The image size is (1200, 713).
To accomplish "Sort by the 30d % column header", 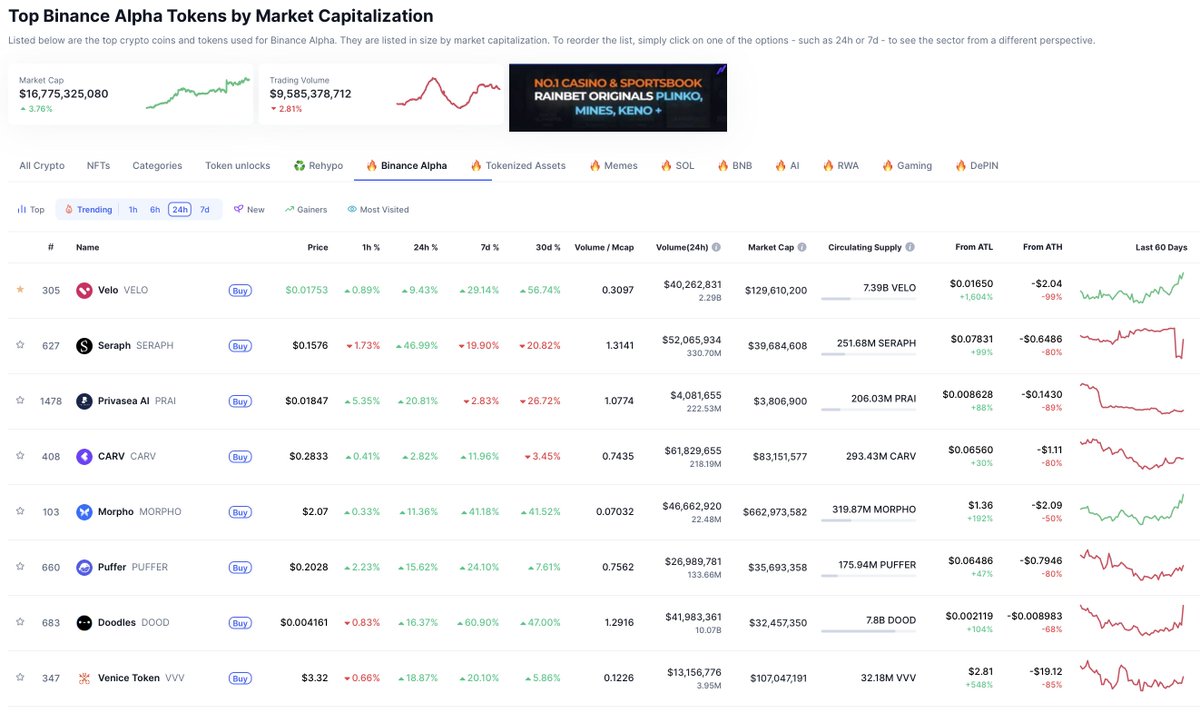I will [x=547, y=247].
